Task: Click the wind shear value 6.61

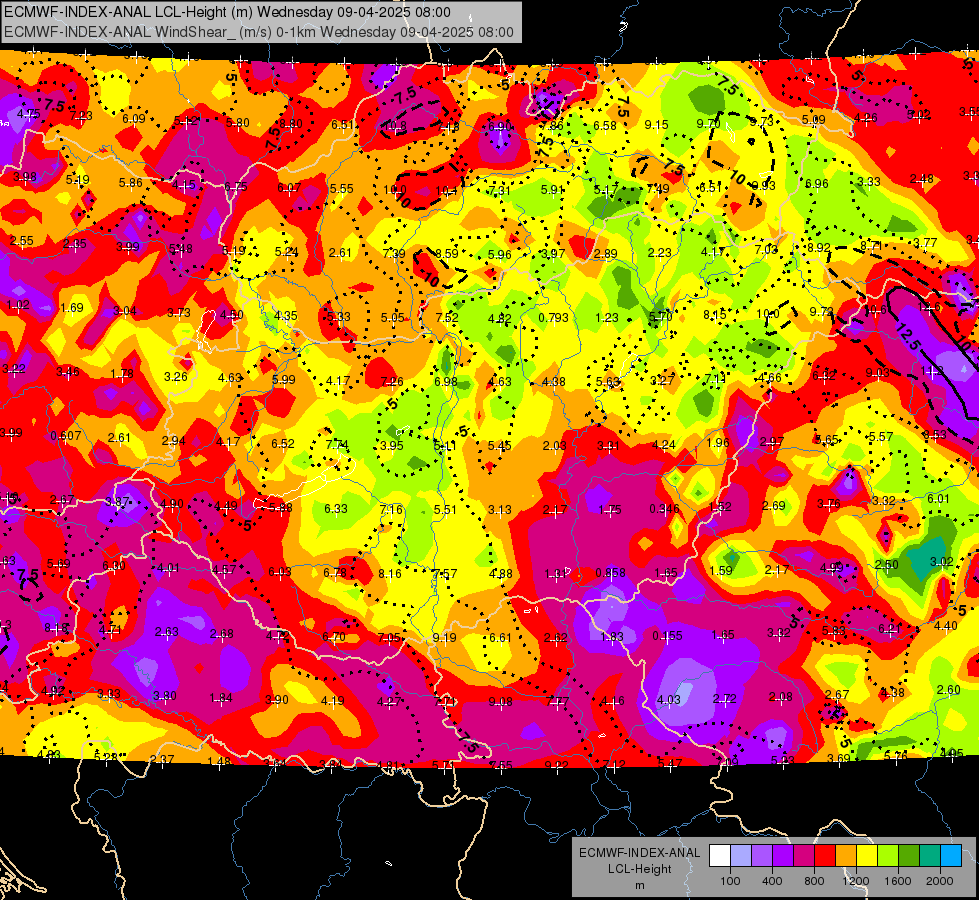Action: [500, 638]
